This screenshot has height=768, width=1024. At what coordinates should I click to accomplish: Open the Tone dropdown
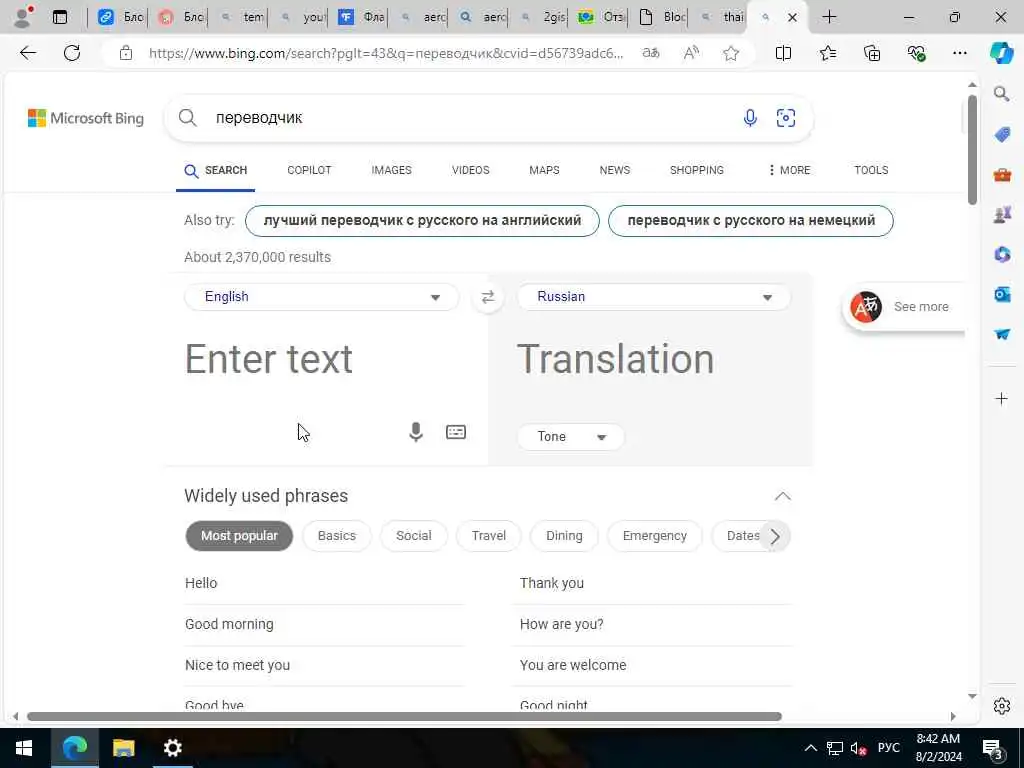pos(571,437)
